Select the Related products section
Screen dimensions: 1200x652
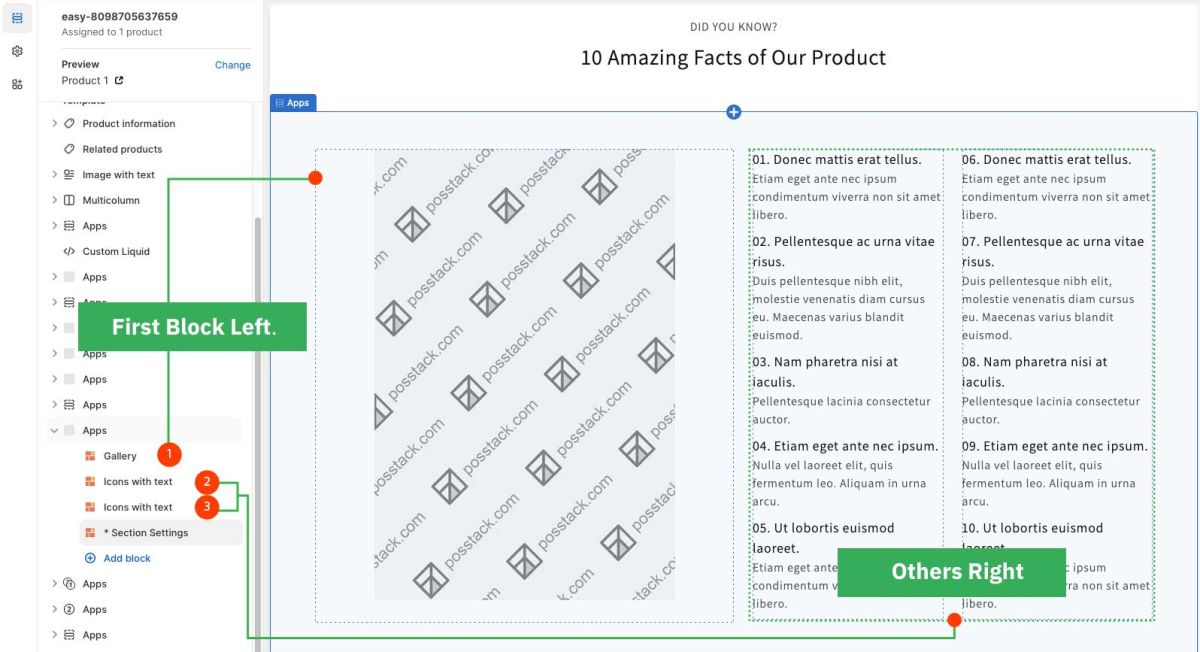[x=118, y=148]
